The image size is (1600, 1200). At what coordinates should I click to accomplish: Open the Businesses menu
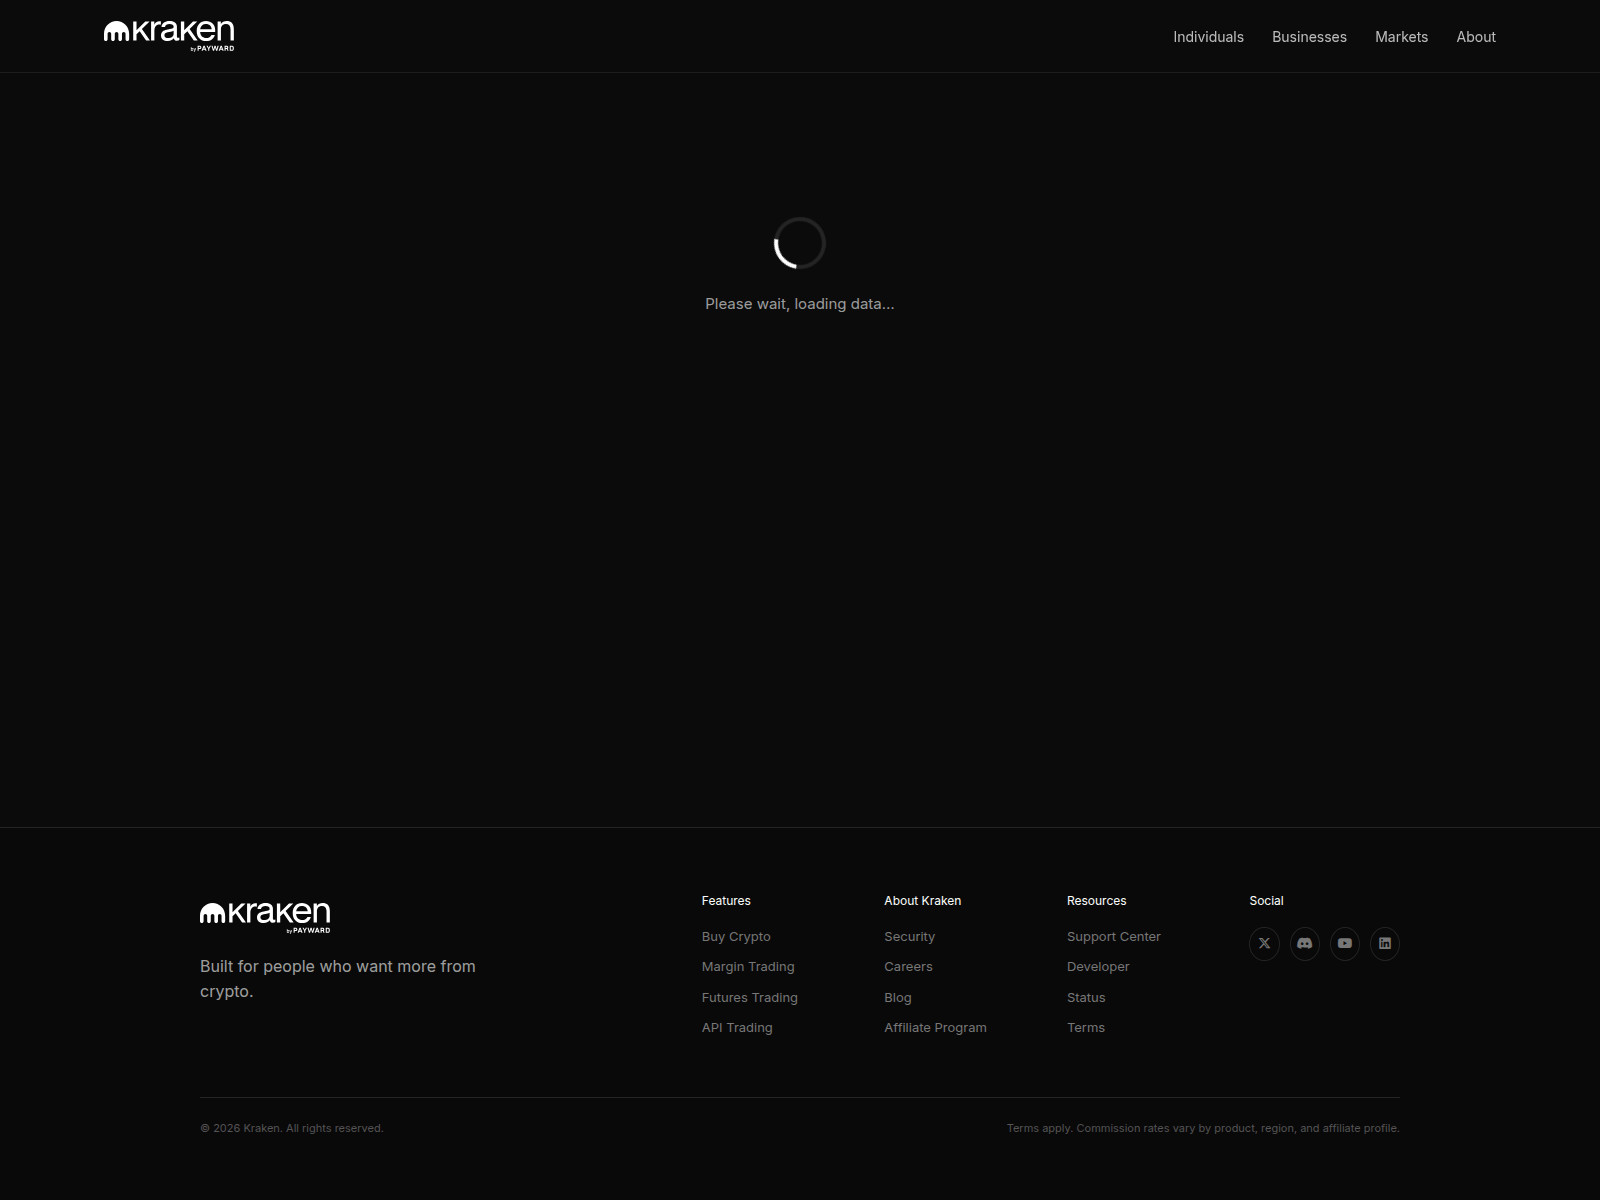pyautogui.click(x=1309, y=37)
